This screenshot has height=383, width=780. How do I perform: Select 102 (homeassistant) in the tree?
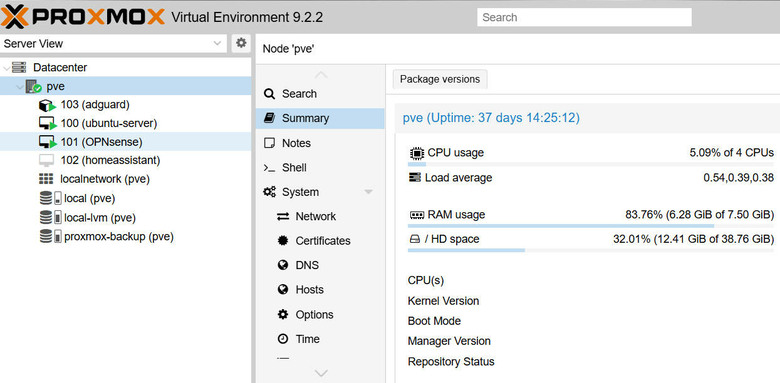[125, 160]
